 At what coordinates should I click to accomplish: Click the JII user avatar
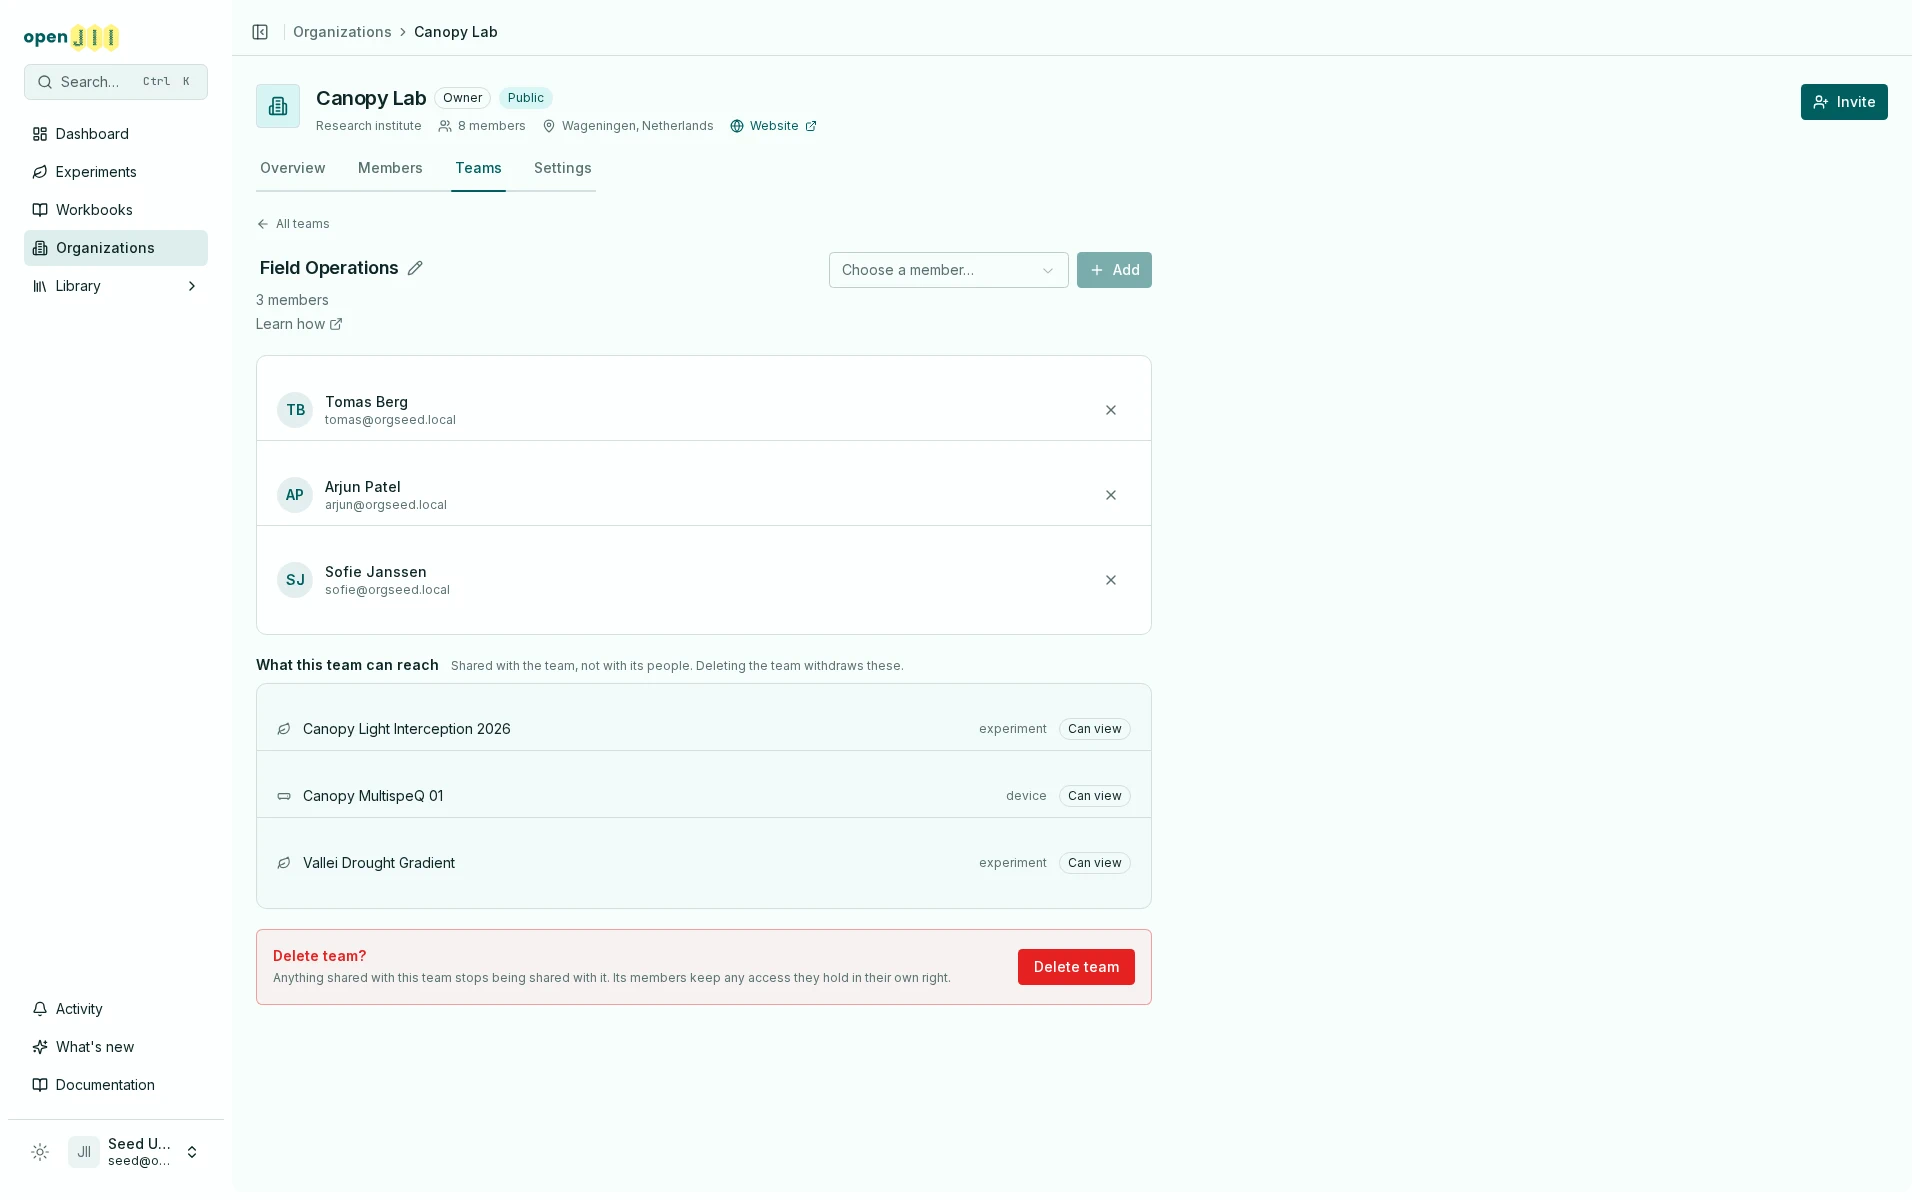[x=84, y=1152]
